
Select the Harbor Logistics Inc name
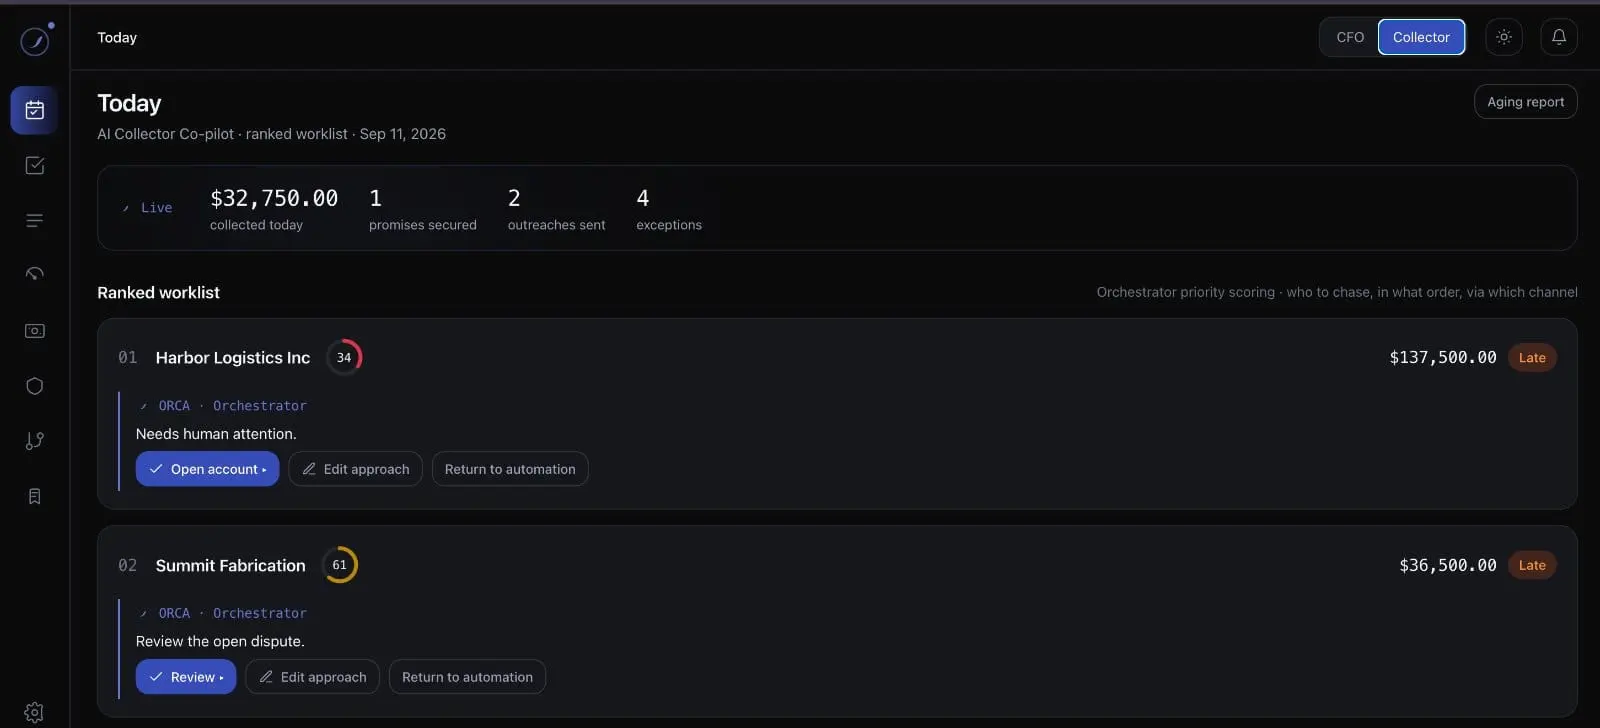pos(233,358)
